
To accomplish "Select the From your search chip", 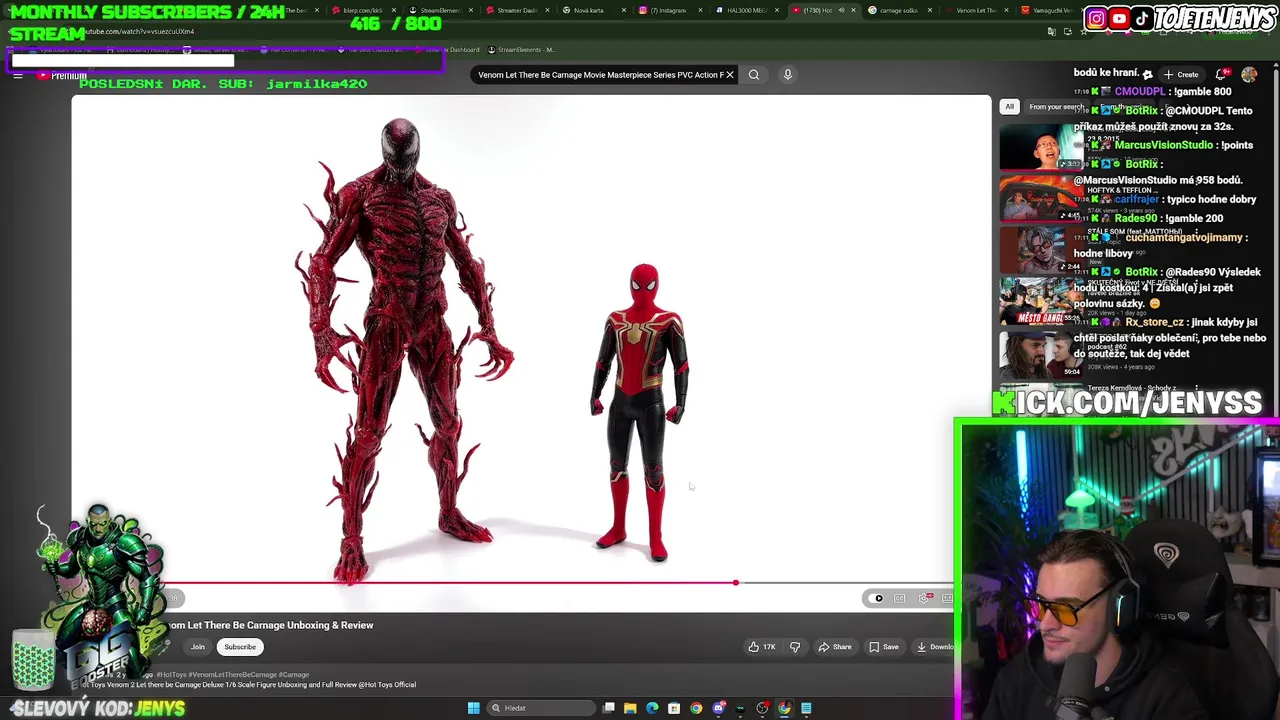I will (1056, 107).
